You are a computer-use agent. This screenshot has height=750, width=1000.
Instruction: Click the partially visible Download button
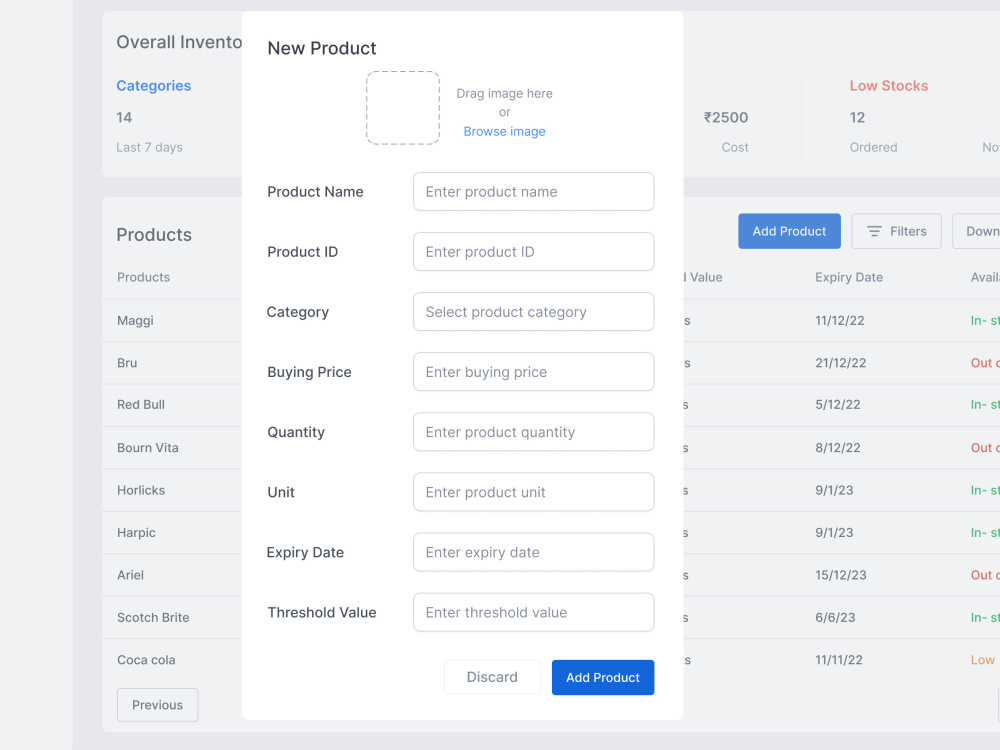tap(976, 231)
